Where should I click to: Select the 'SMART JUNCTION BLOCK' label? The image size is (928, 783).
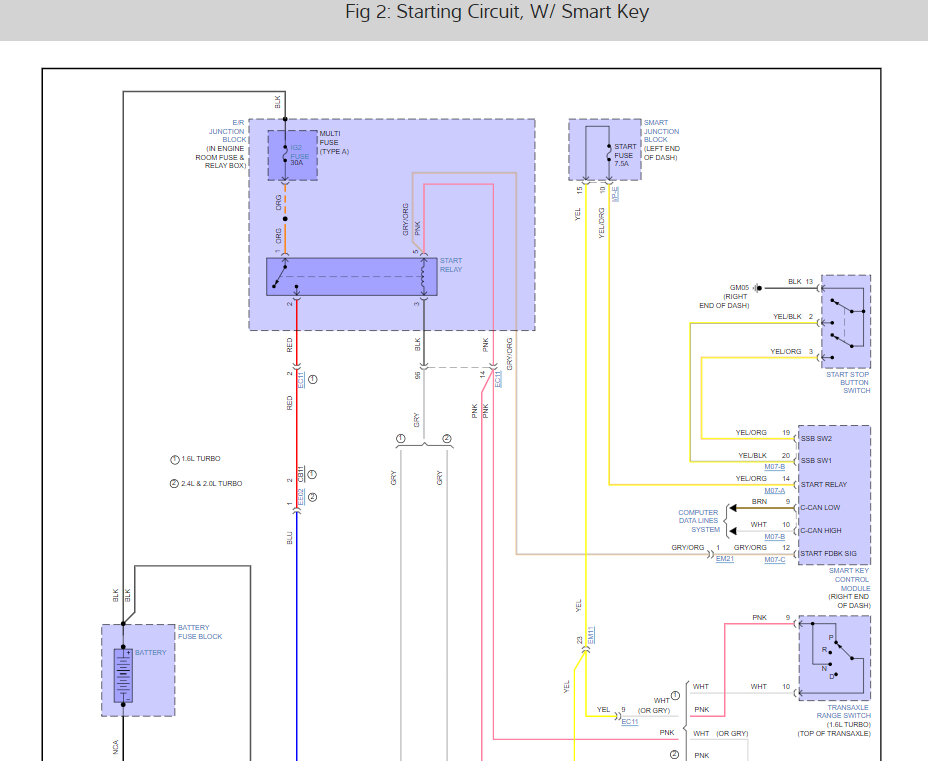[661, 131]
